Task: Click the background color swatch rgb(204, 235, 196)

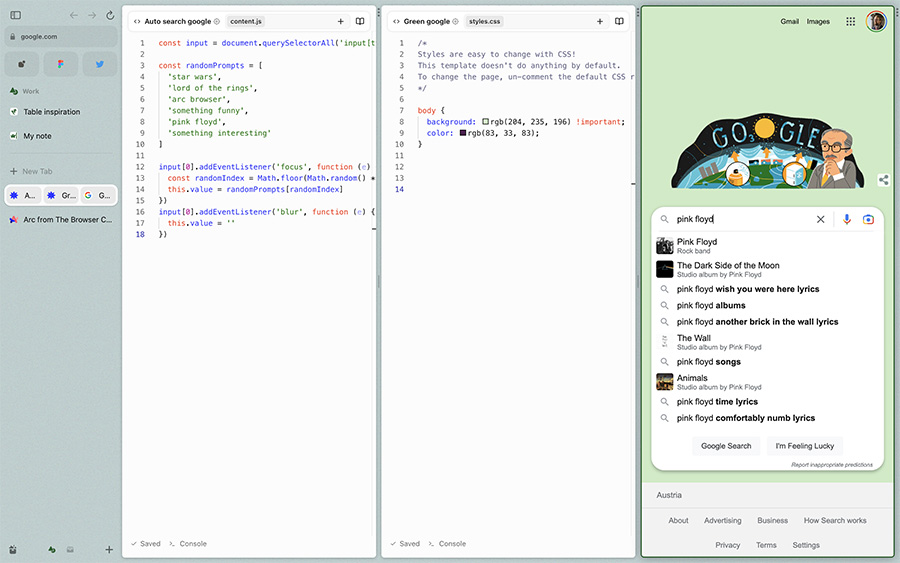Action: coord(486,122)
